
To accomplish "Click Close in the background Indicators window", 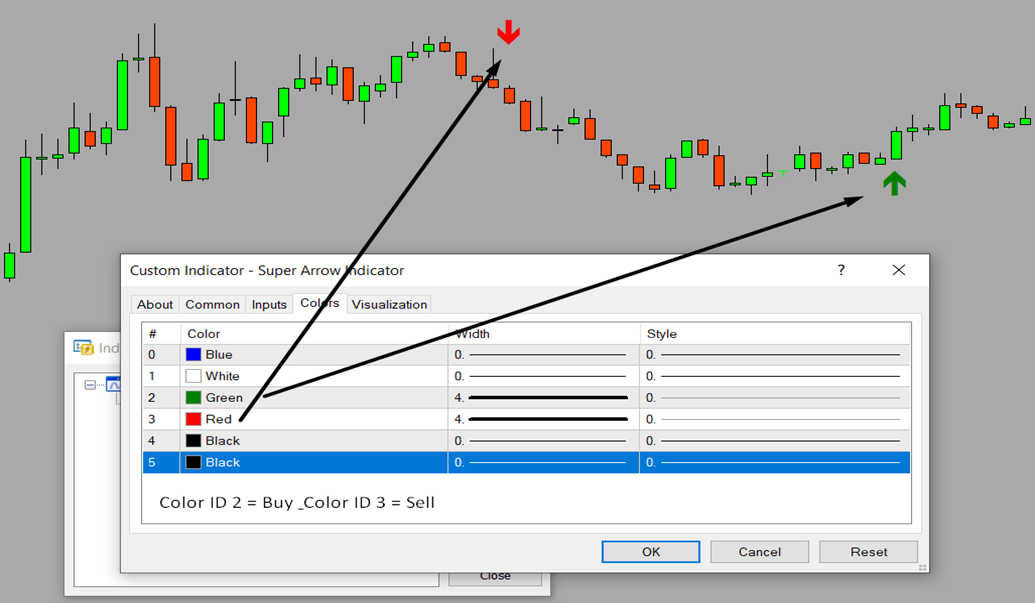I will tap(495, 576).
